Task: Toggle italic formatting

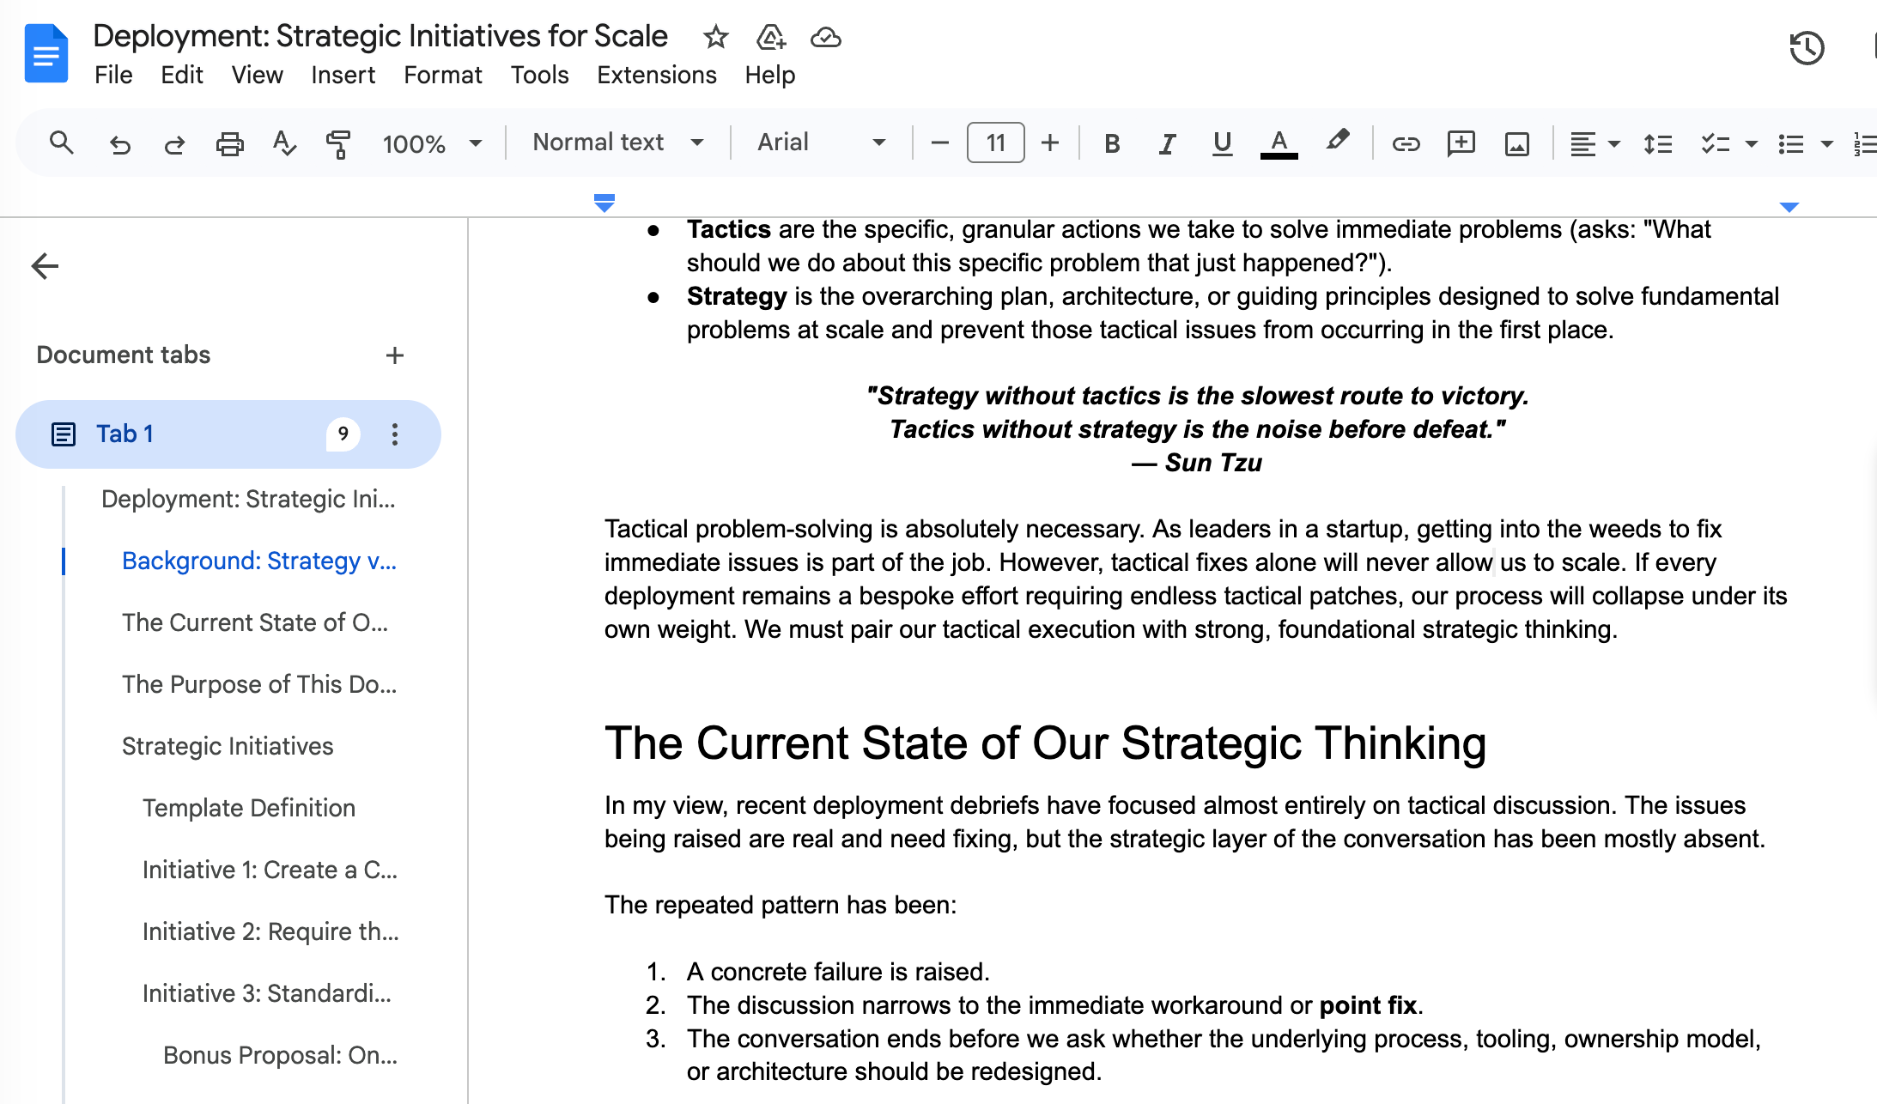Action: tap(1166, 144)
